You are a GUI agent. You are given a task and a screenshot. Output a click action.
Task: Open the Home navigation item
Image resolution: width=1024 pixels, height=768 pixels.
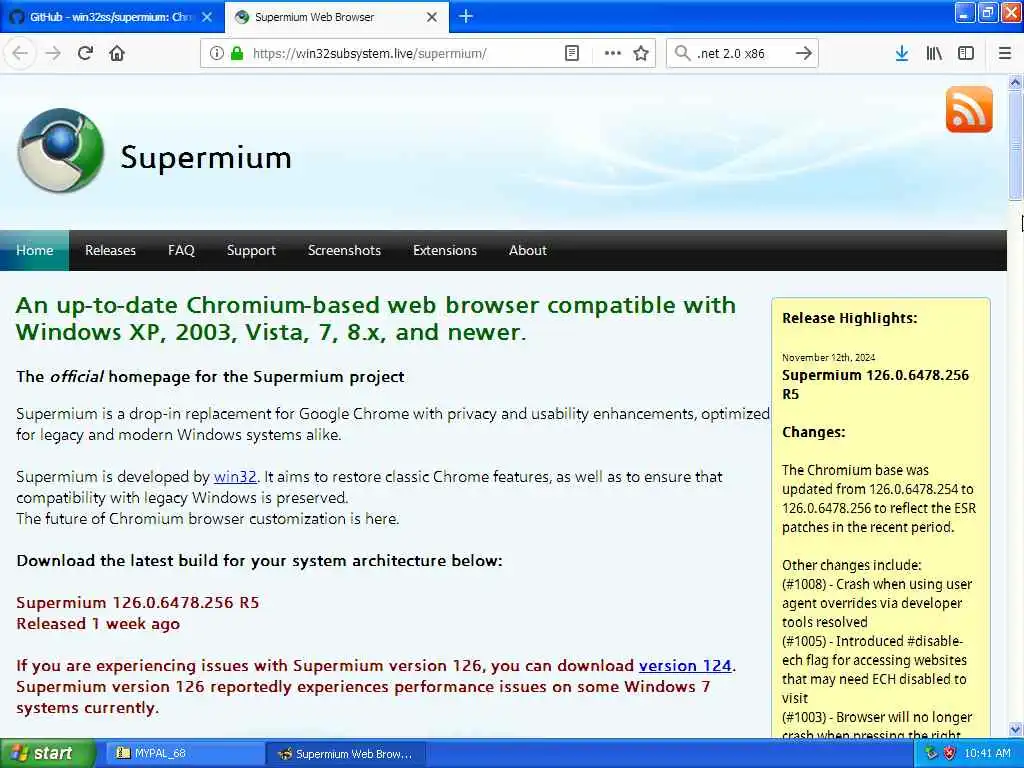click(35, 250)
